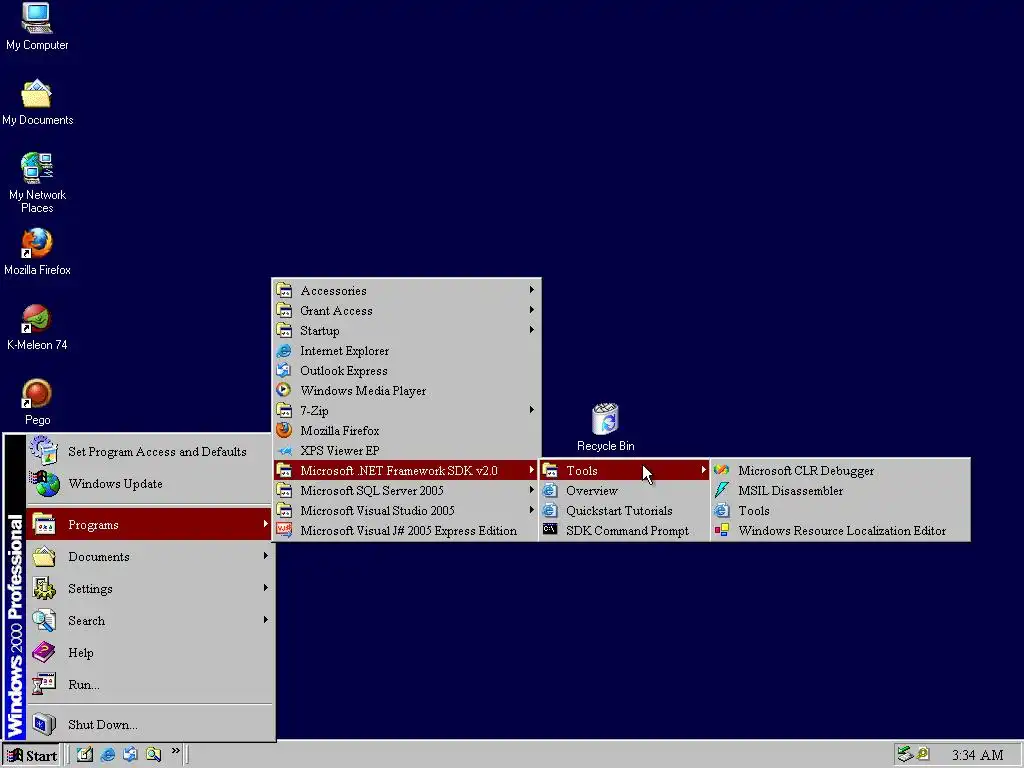1024x768 pixels.
Task: Click the Overview item's icon in SDK submenu
Action: pos(550,490)
